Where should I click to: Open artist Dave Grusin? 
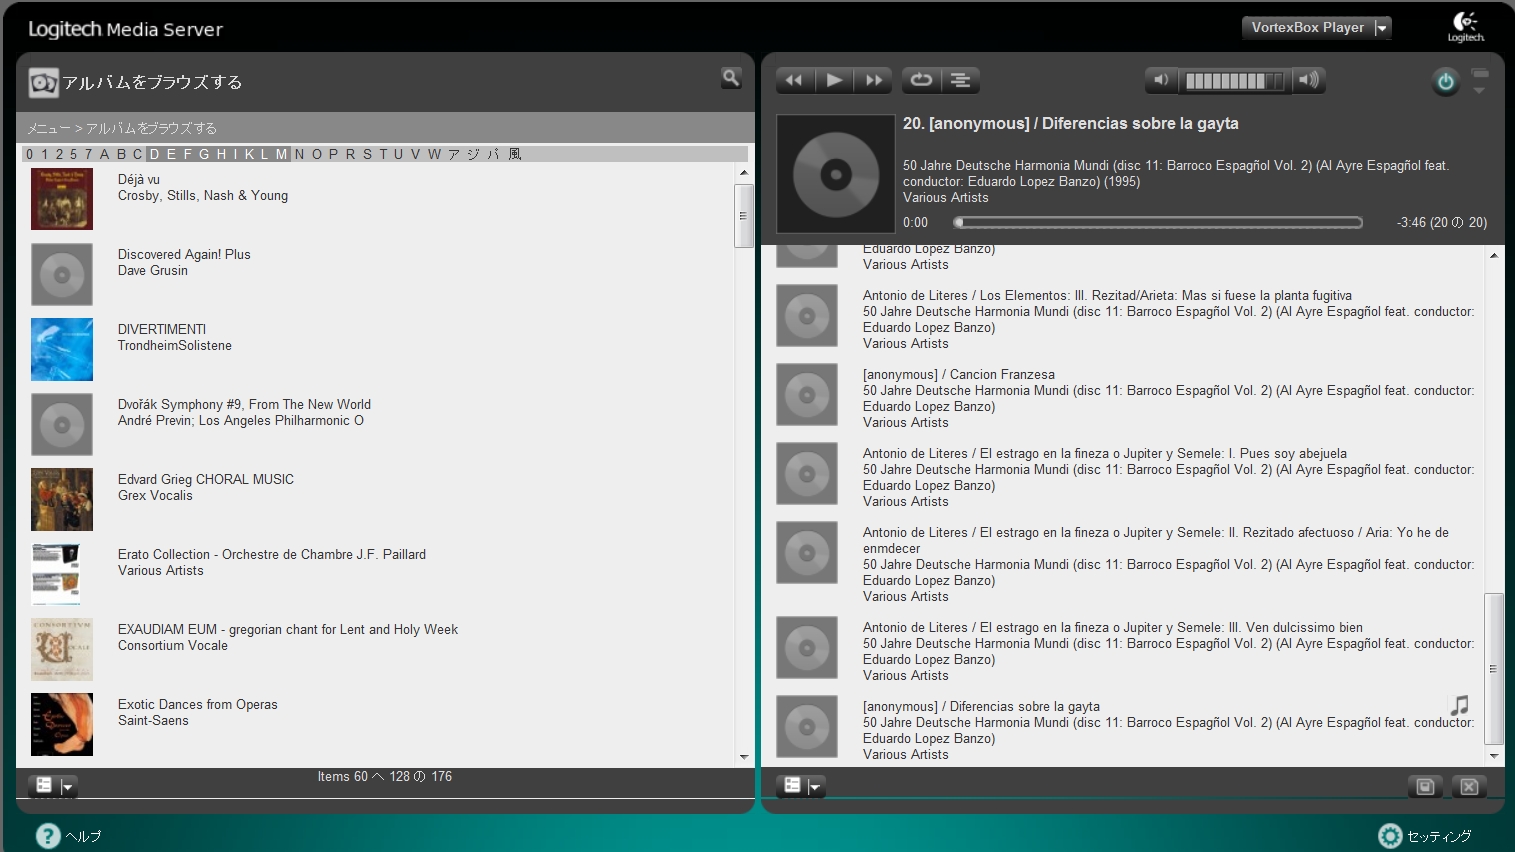(x=153, y=271)
